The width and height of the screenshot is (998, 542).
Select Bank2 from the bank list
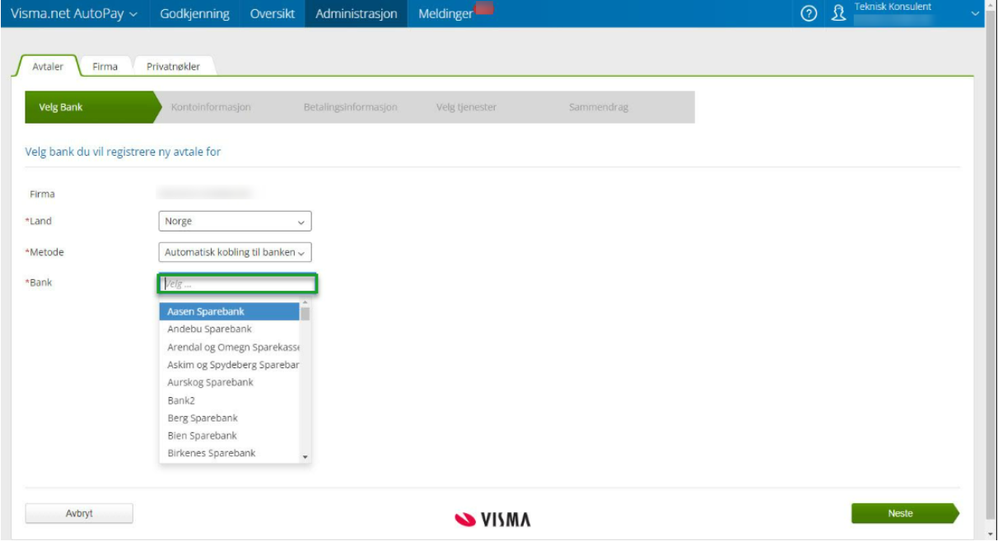click(x=229, y=401)
